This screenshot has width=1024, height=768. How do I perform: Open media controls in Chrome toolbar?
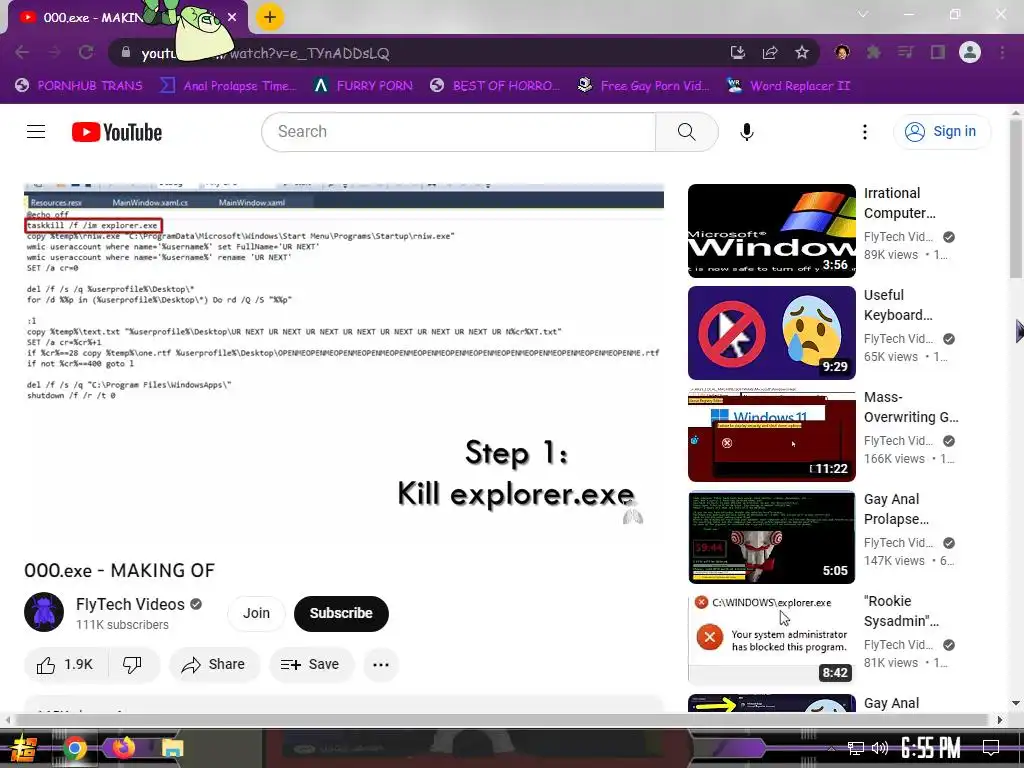click(905, 53)
